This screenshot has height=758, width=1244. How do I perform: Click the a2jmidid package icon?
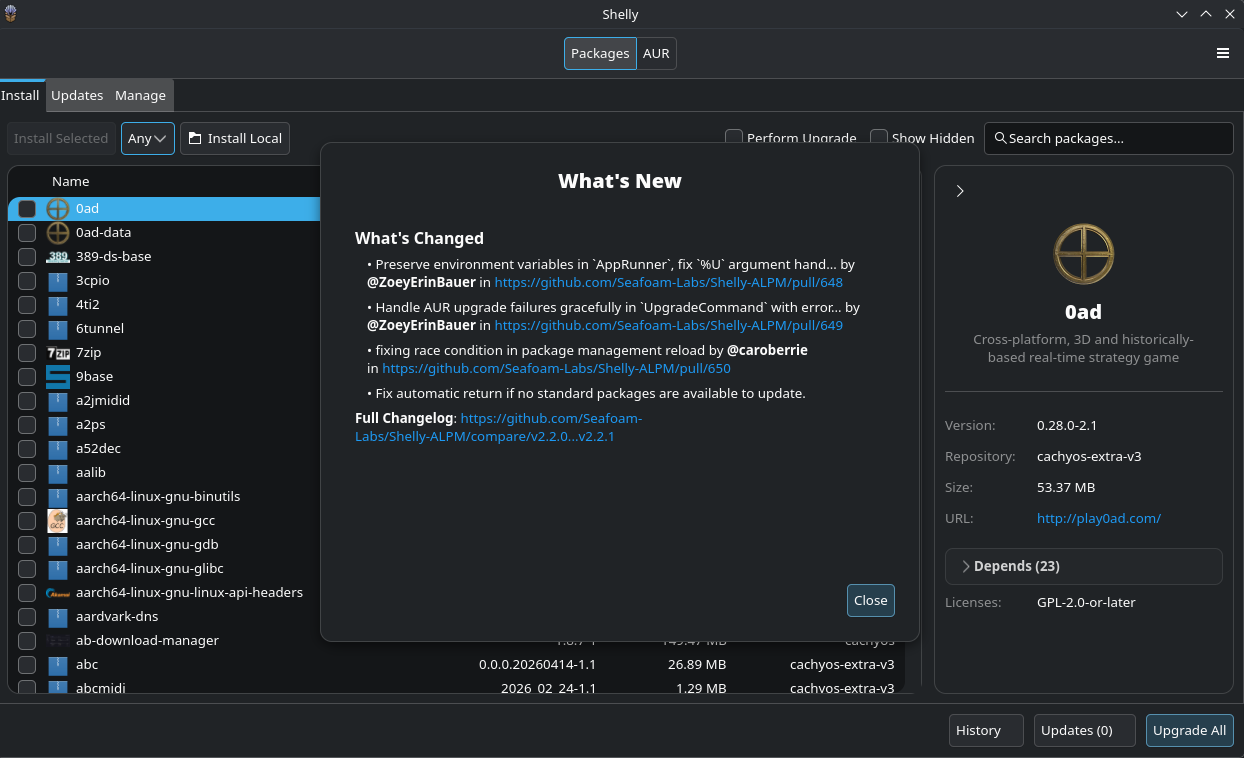[58, 401]
